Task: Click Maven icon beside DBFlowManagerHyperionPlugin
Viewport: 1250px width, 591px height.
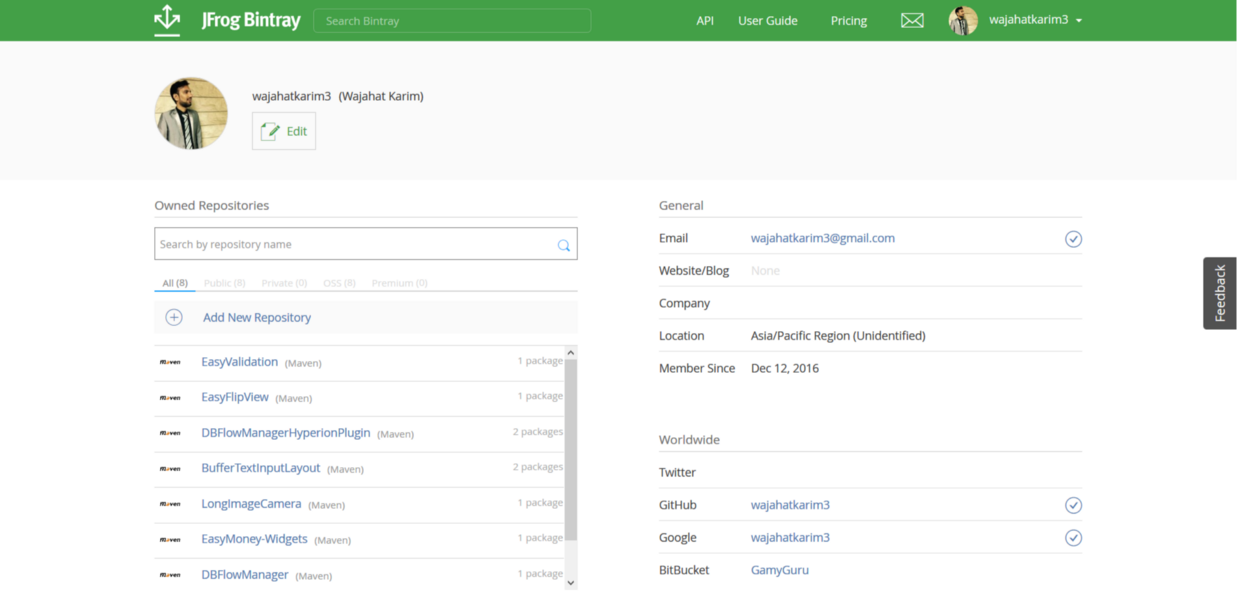Action: (171, 433)
